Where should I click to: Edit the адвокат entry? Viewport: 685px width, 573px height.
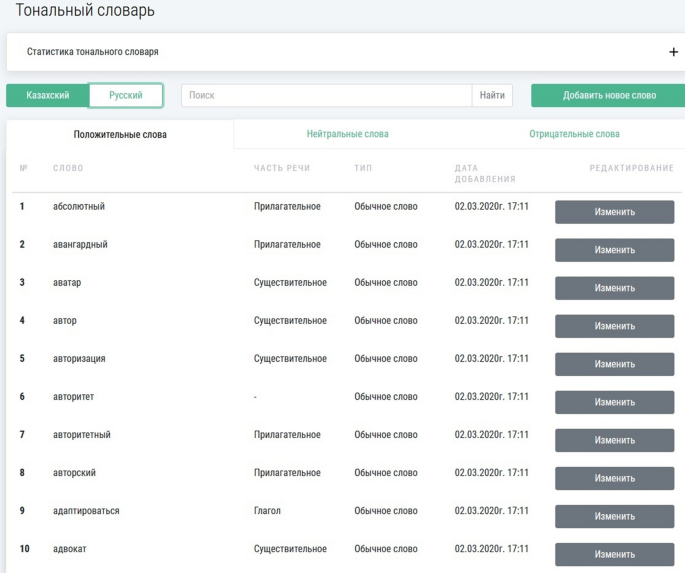614,554
